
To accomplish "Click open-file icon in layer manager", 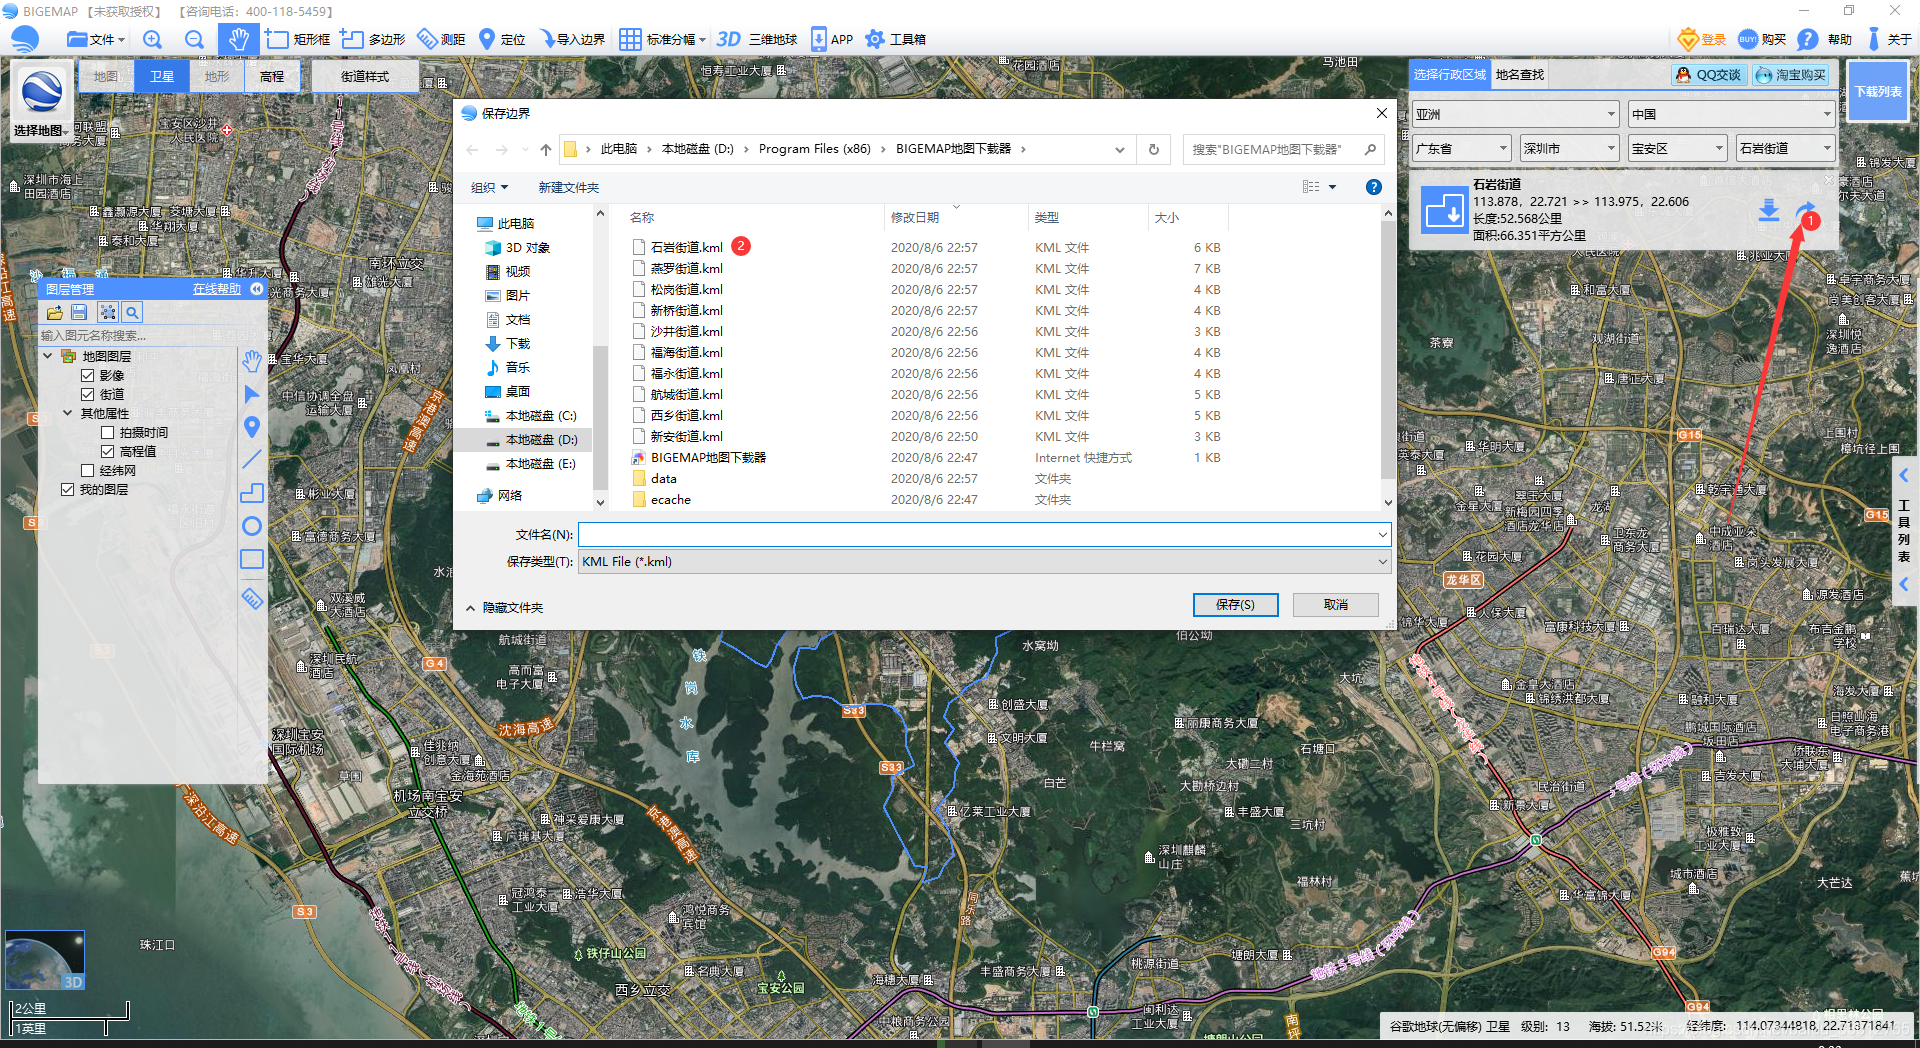I will pyautogui.click(x=54, y=312).
